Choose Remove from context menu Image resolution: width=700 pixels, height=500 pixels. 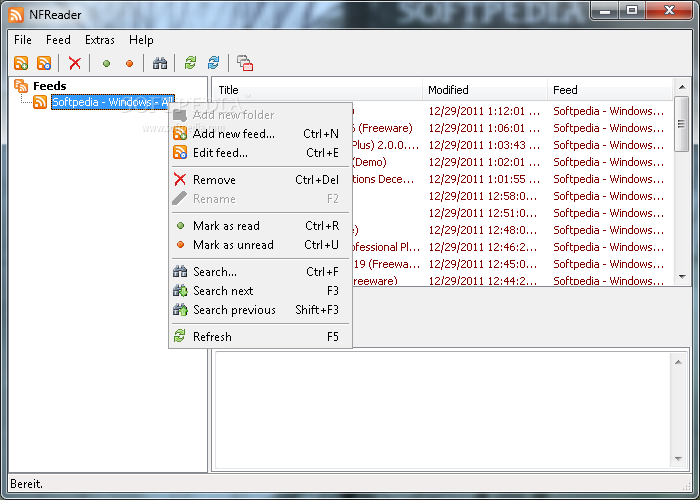point(260,179)
